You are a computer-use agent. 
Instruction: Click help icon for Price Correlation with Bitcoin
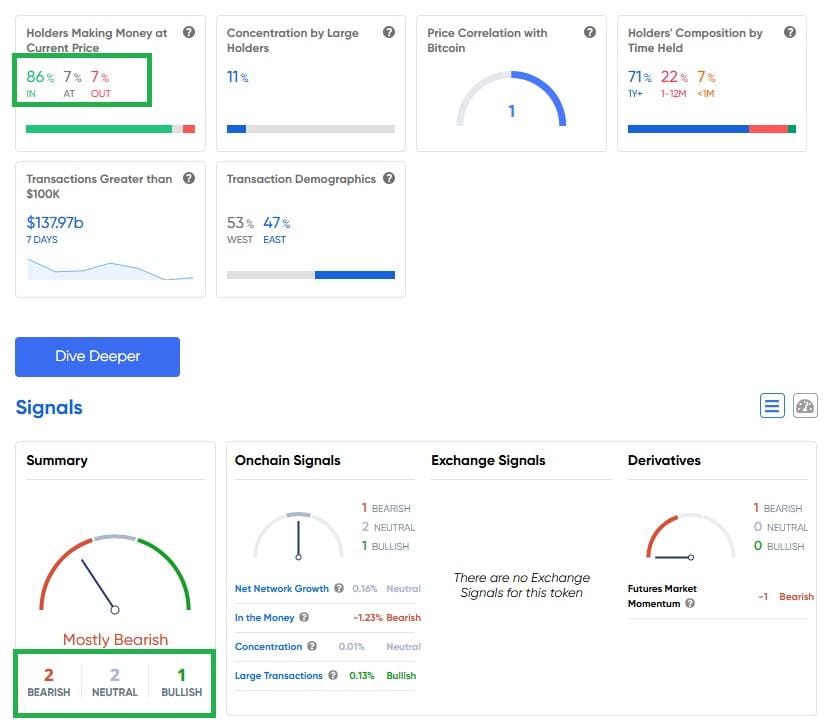pos(590,33)
